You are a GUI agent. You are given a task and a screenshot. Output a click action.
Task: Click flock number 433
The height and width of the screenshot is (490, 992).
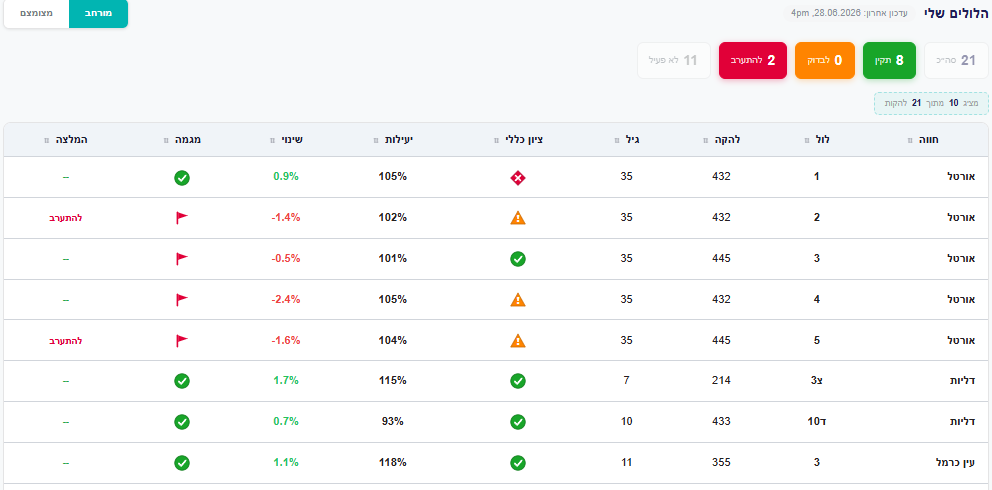tap(721, 422)
